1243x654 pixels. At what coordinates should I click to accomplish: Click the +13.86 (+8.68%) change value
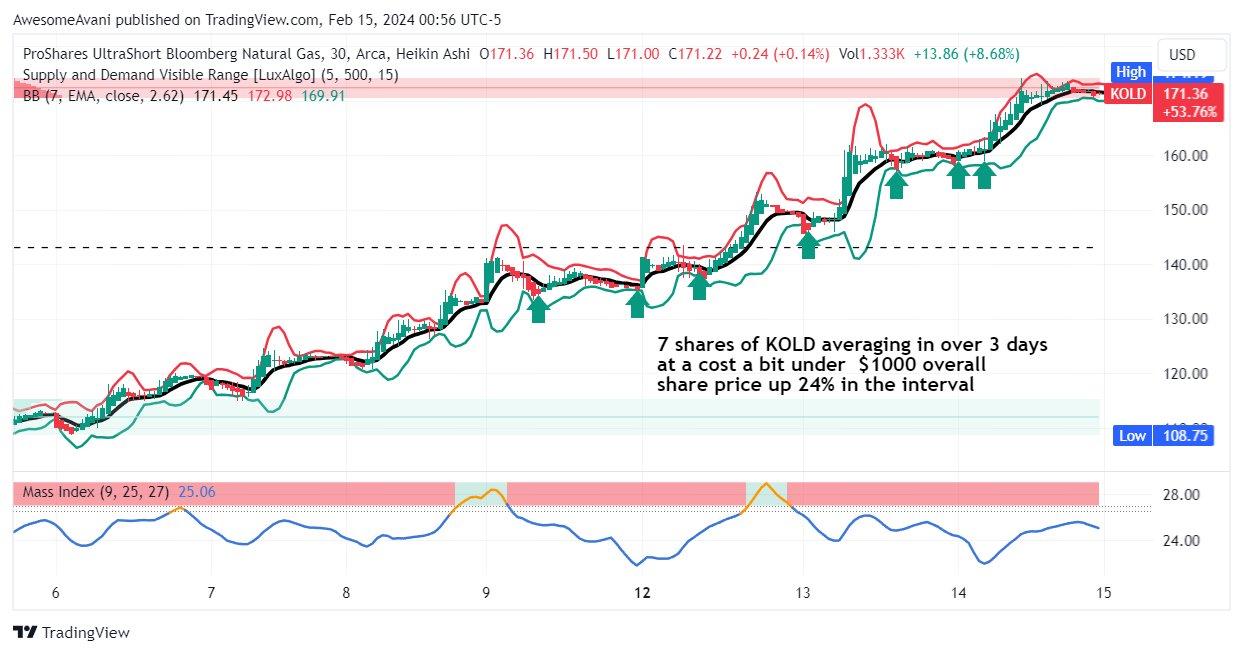[966, 54]
